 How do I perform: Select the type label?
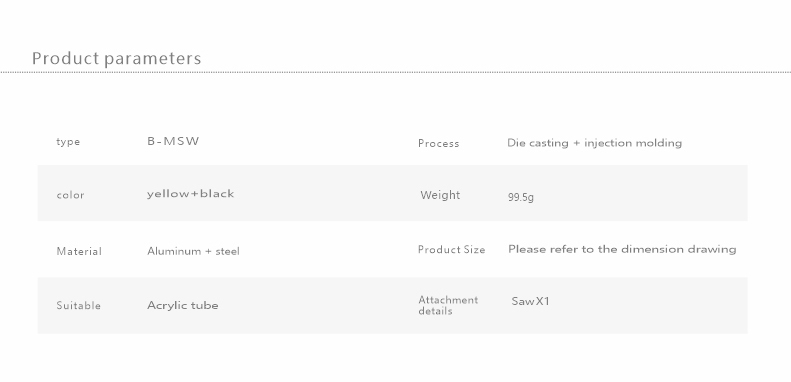click(x=68, y=142)
